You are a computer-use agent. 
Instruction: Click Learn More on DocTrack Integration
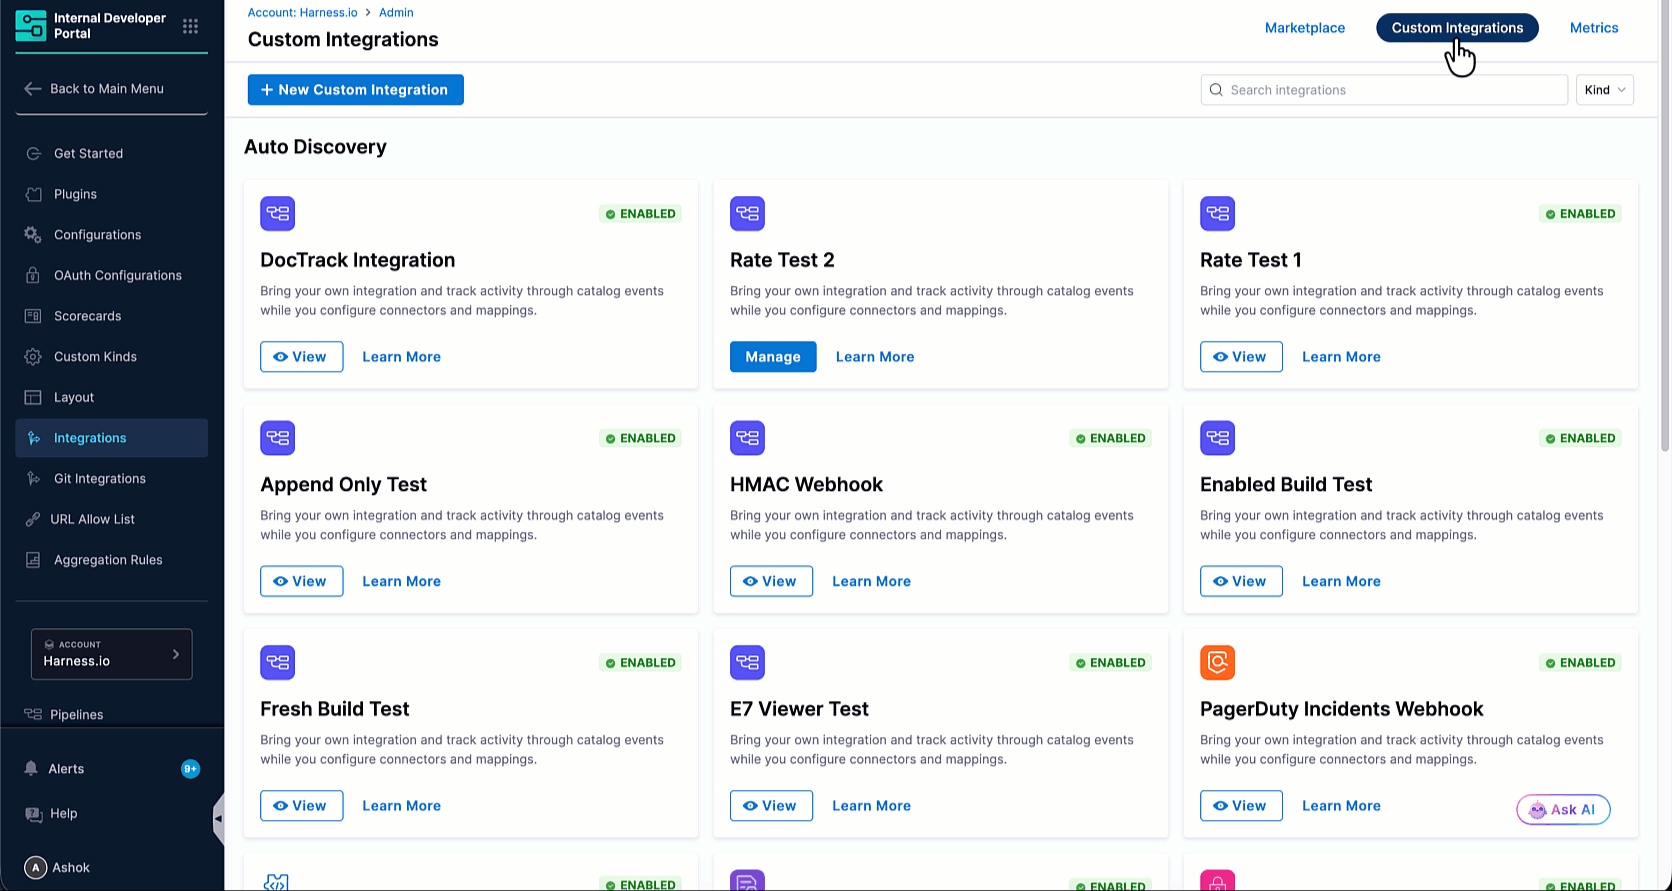(401, 357)
